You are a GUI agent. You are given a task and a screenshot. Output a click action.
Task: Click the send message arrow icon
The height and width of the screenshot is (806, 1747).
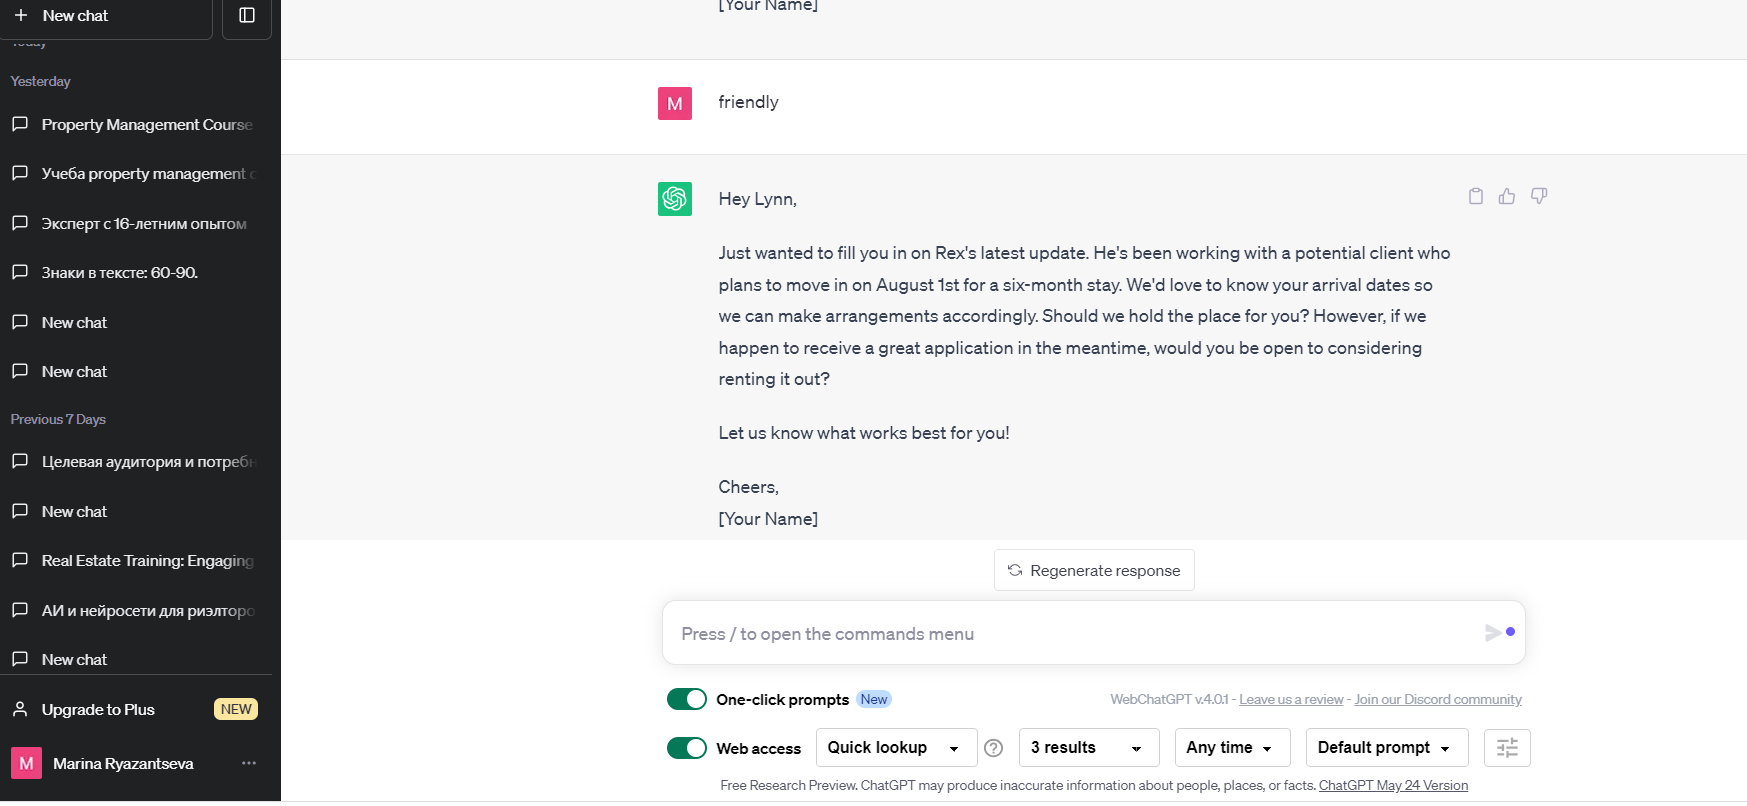click(1493, 632)
